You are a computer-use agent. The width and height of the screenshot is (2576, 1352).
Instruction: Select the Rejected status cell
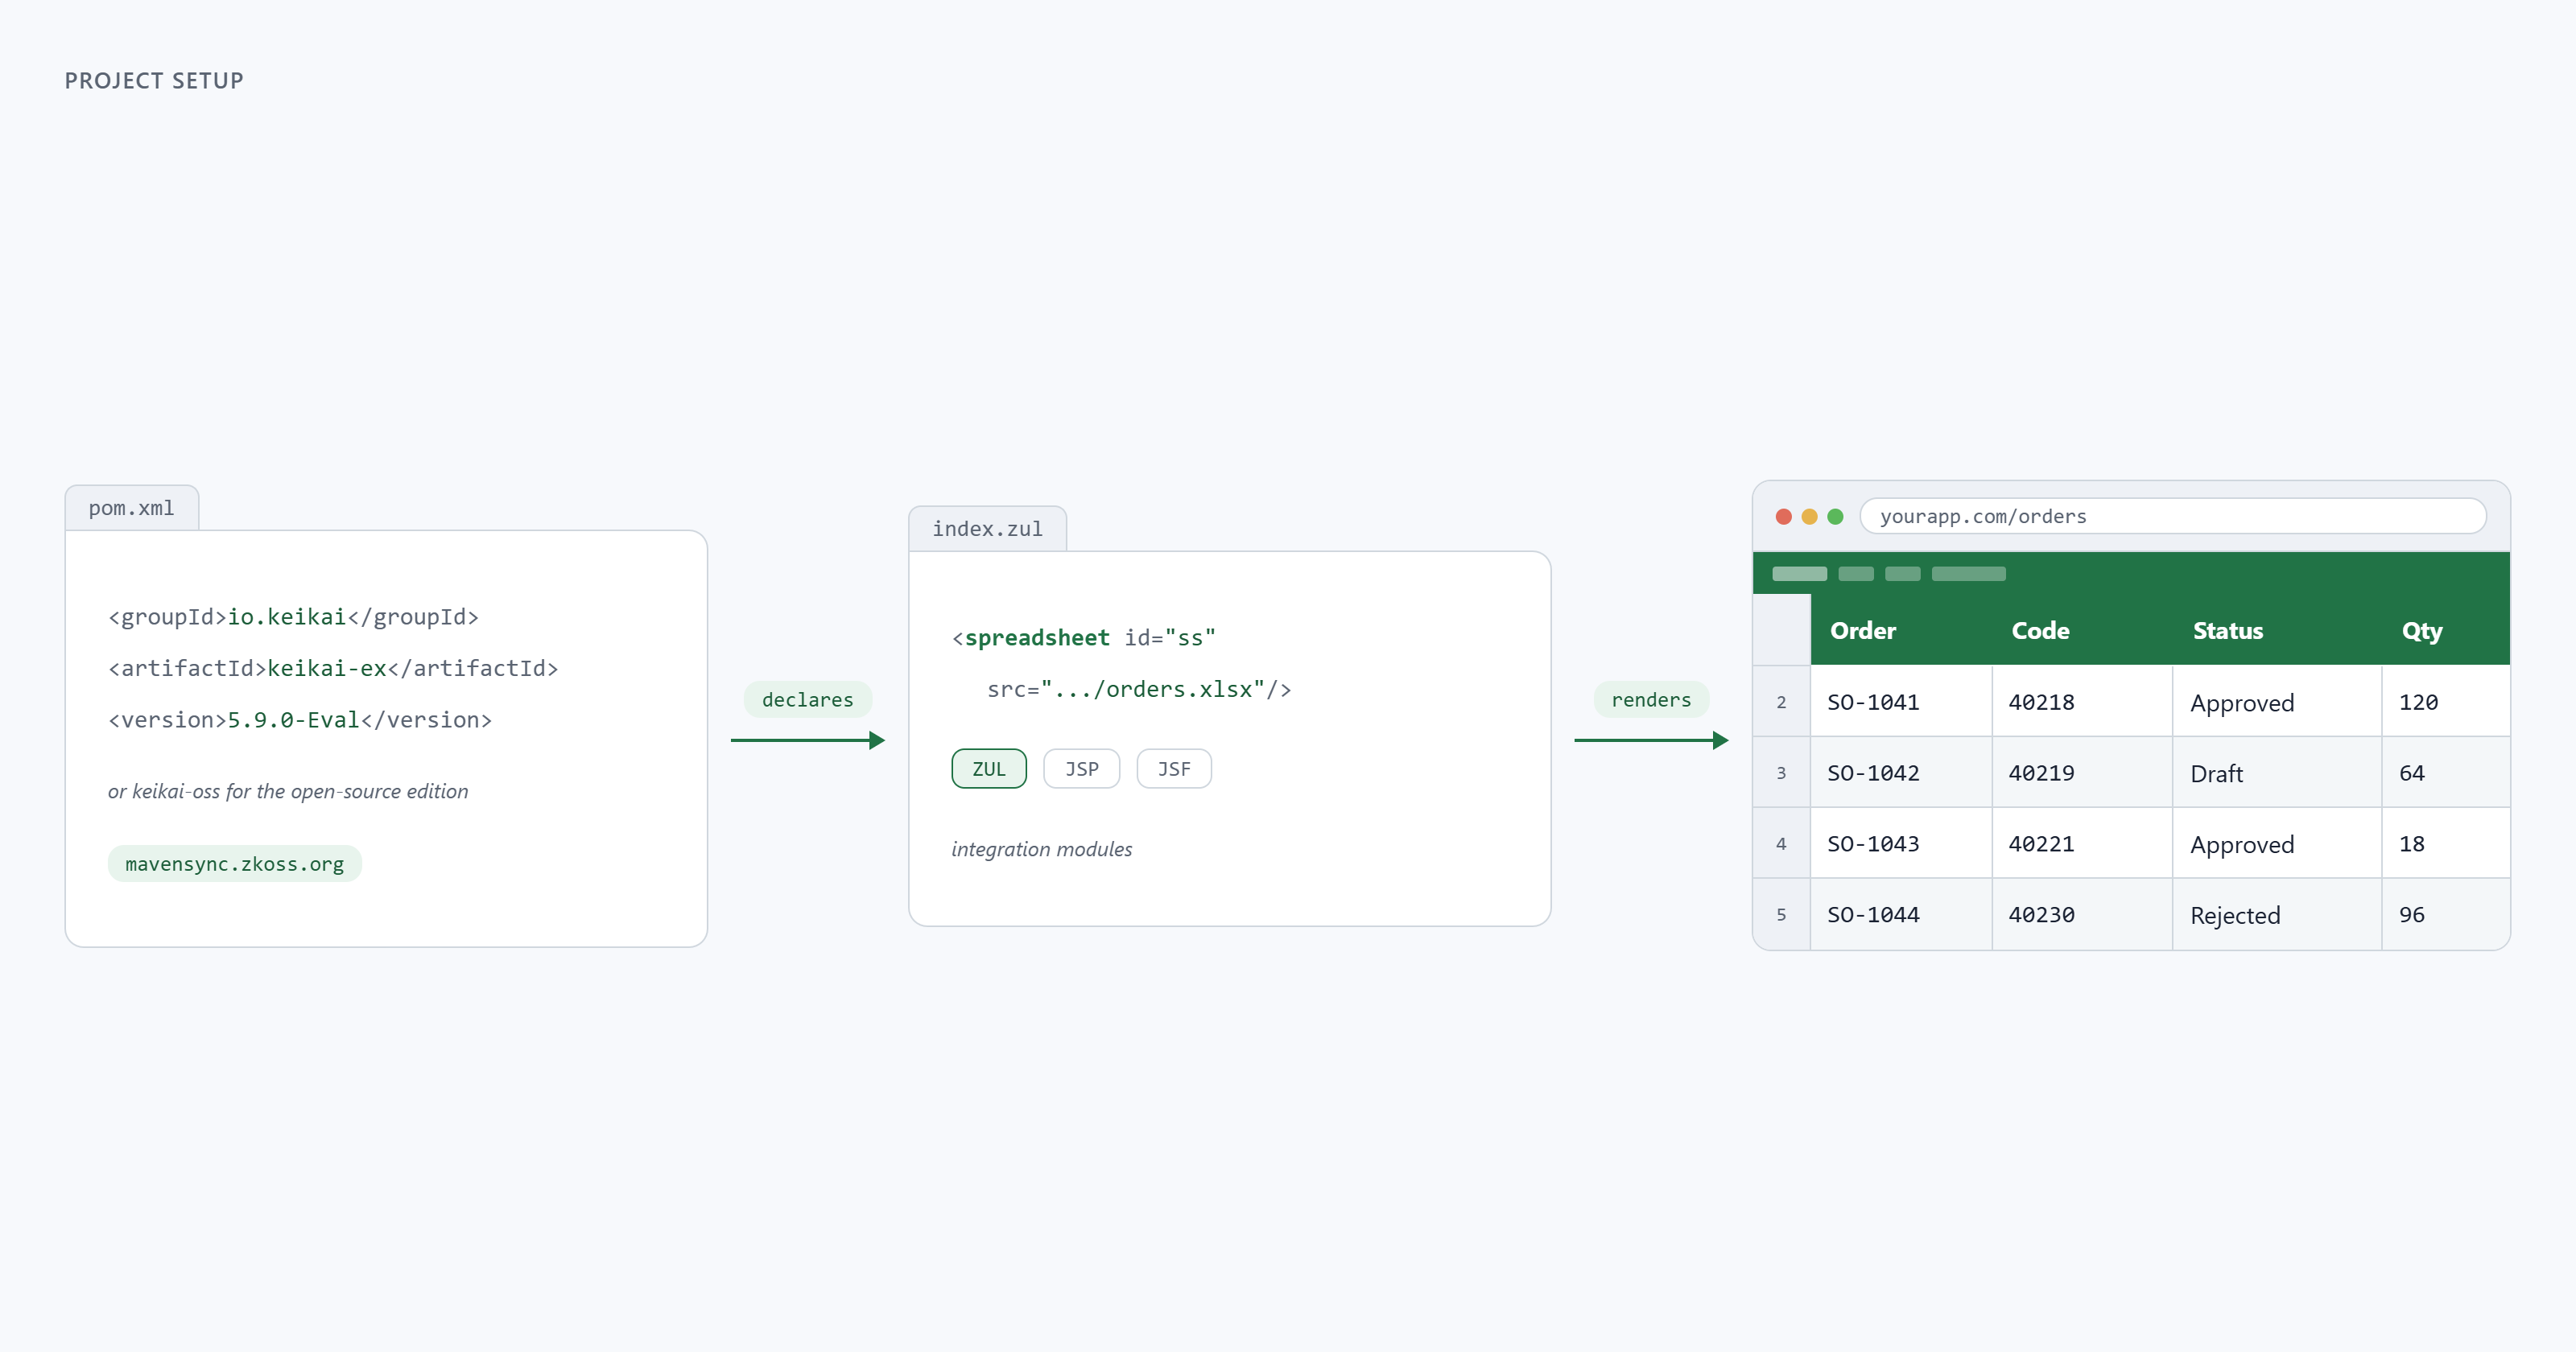(x=2277, y=915)
